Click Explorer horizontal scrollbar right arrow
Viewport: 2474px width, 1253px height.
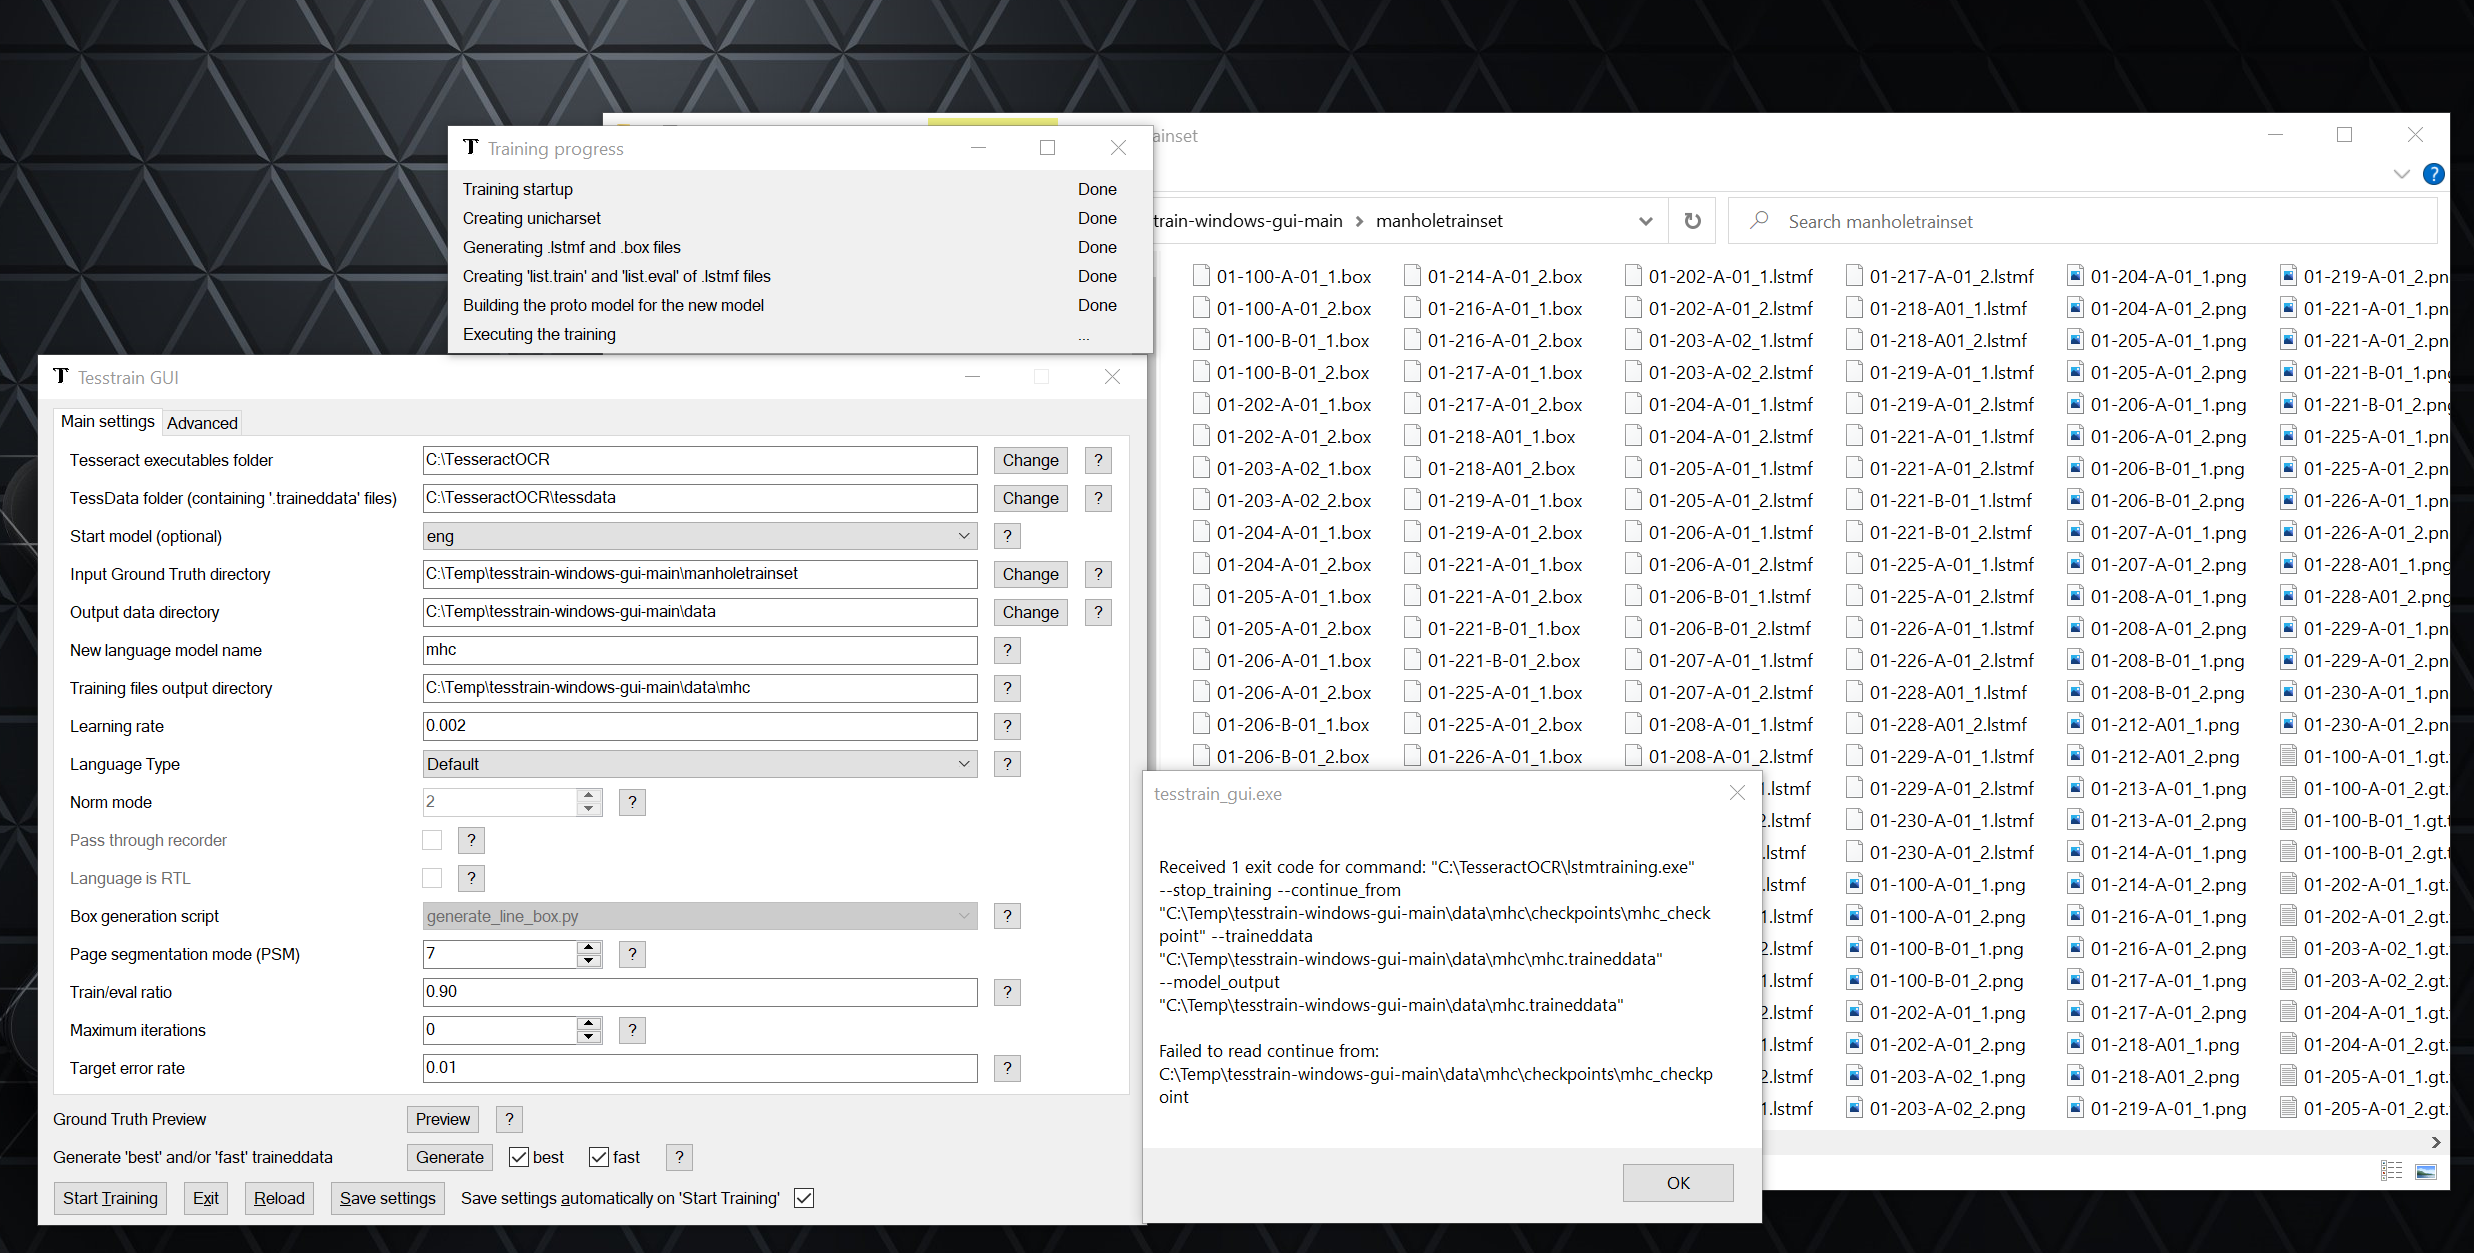2436,1142
